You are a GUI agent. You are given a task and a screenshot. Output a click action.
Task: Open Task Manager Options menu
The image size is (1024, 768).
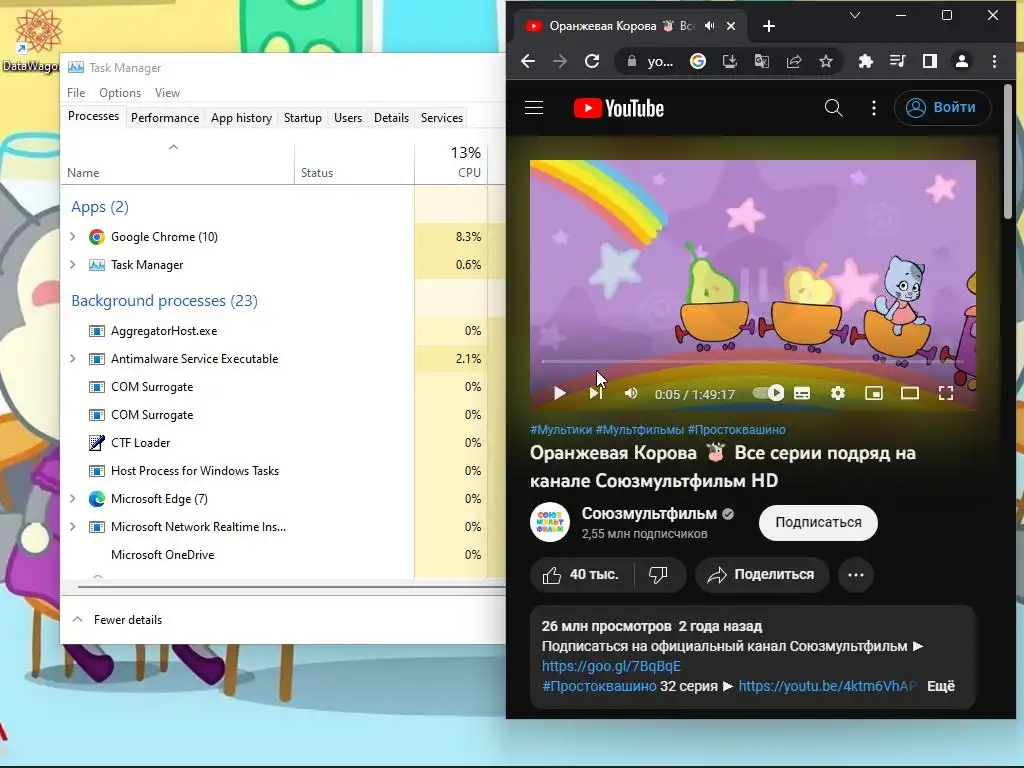(120, 93)
